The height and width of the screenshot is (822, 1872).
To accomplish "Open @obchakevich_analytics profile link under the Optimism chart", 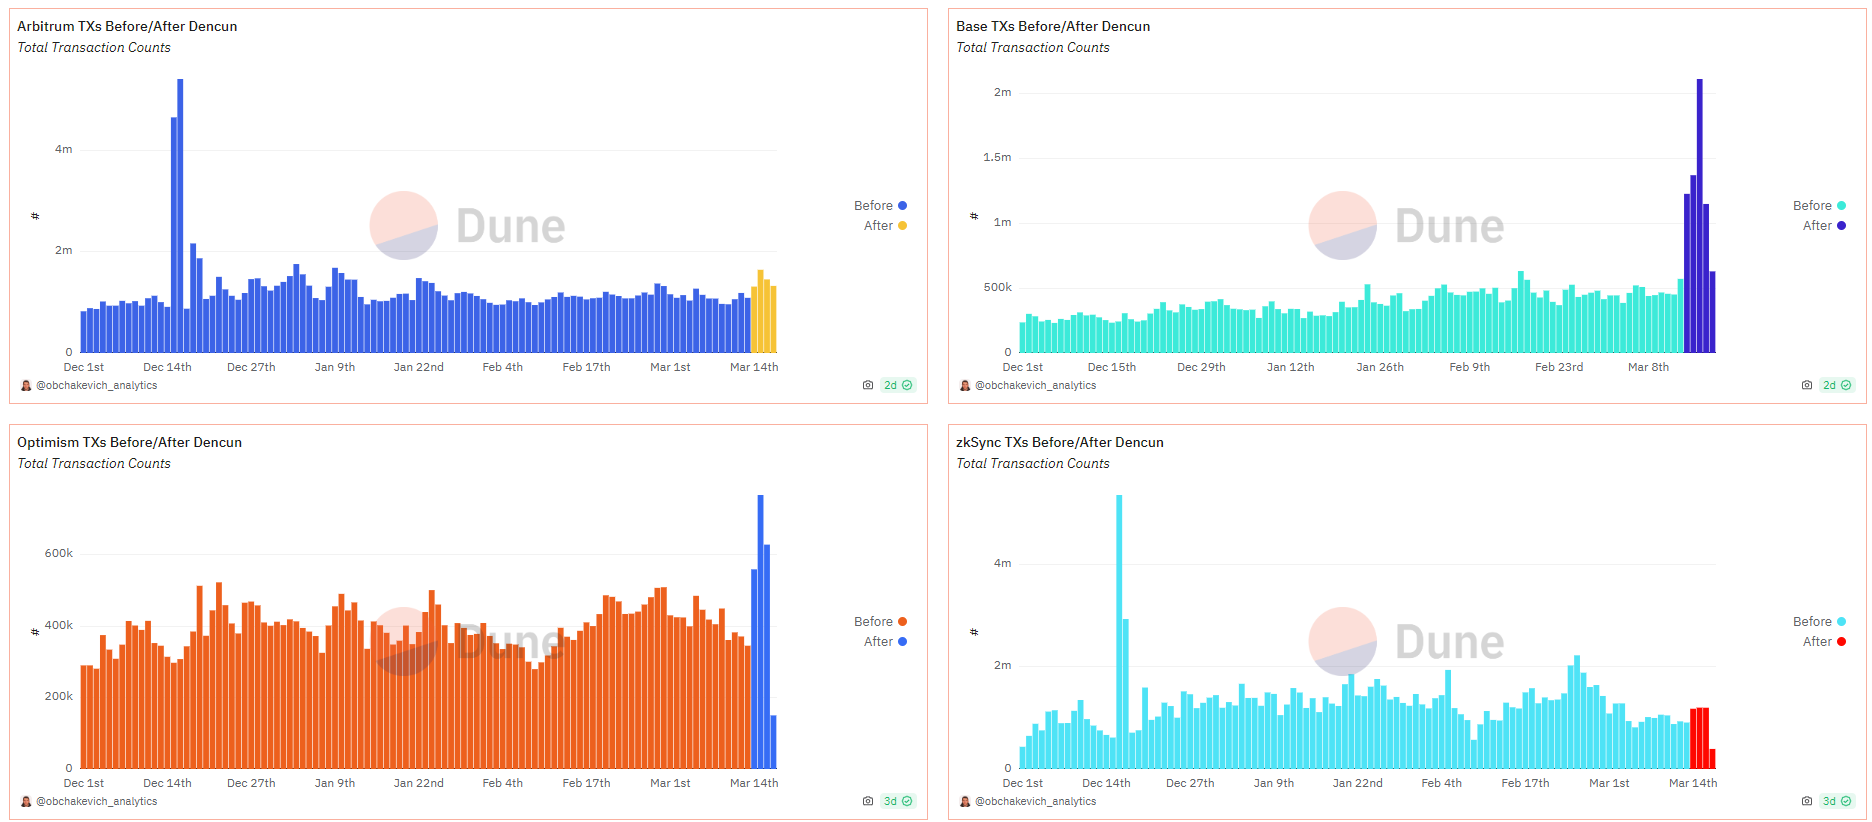I will point(97,801).
